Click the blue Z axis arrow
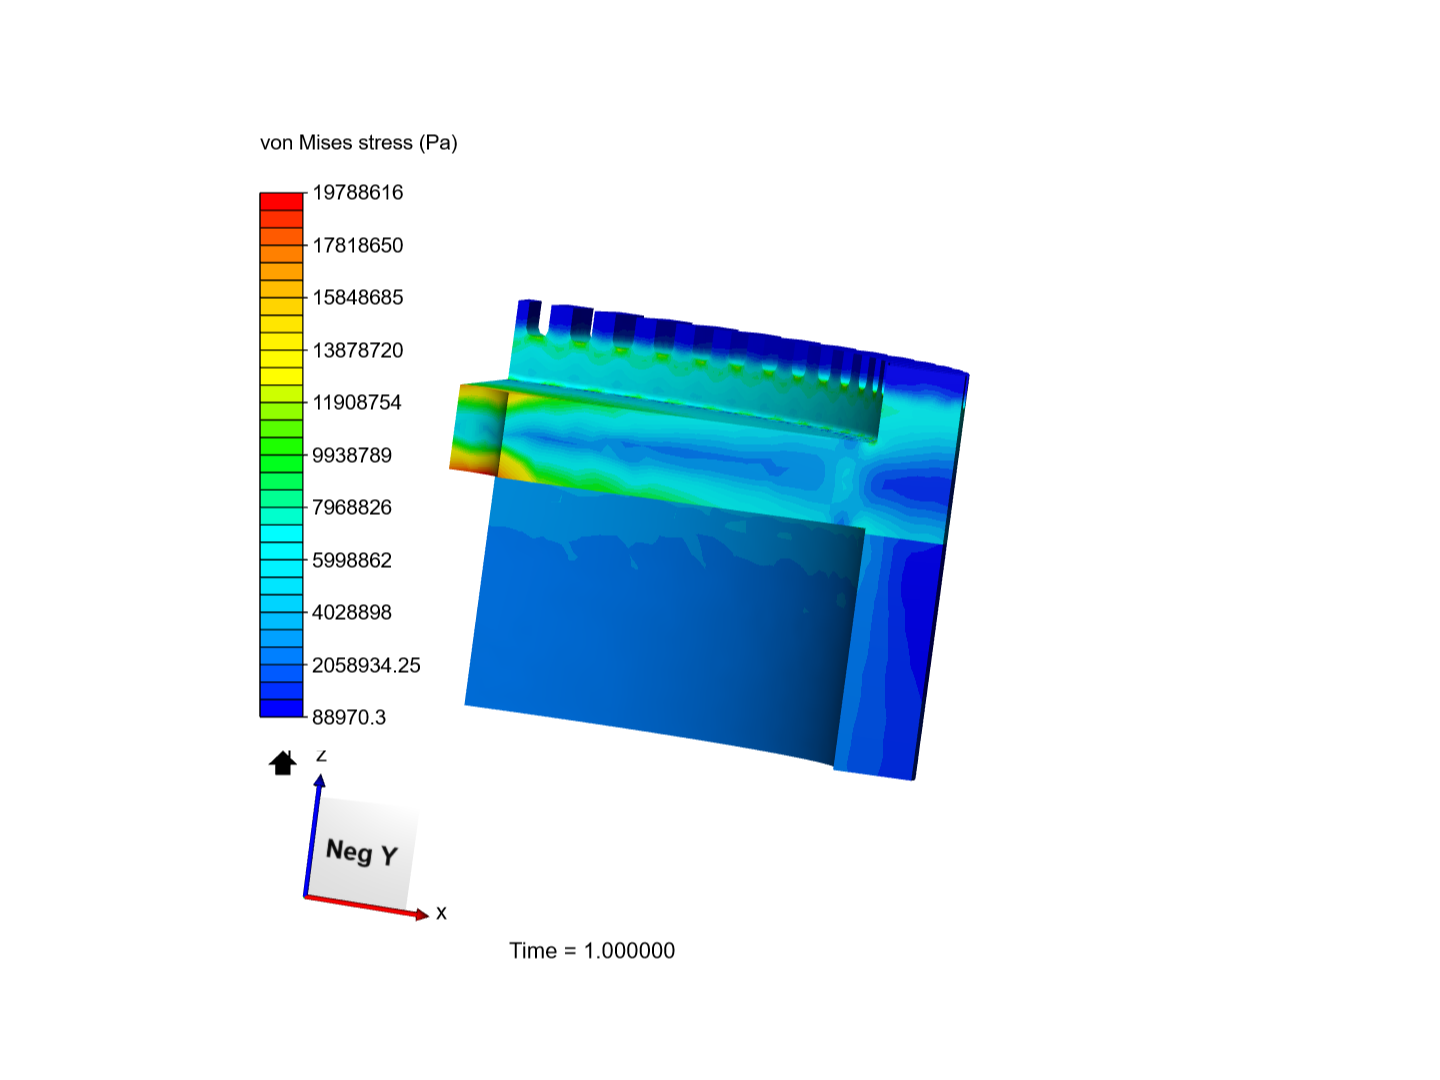 (x=313, y=834)
